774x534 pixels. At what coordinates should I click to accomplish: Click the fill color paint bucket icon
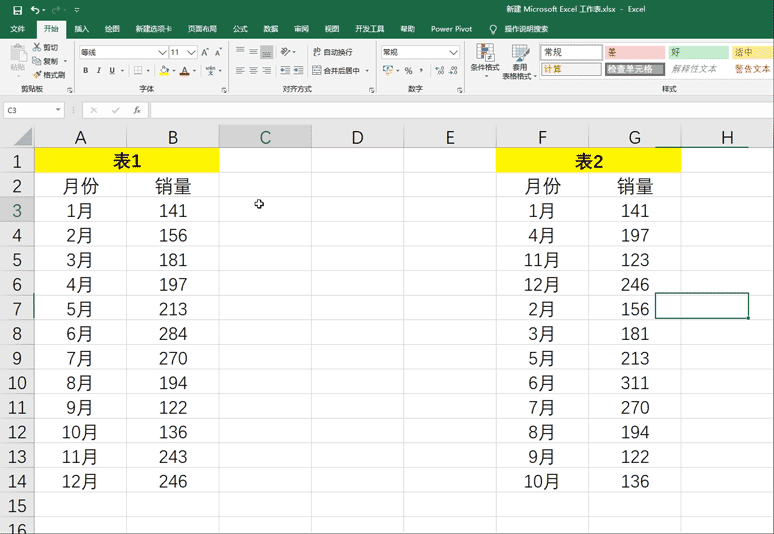pos(163,71)
